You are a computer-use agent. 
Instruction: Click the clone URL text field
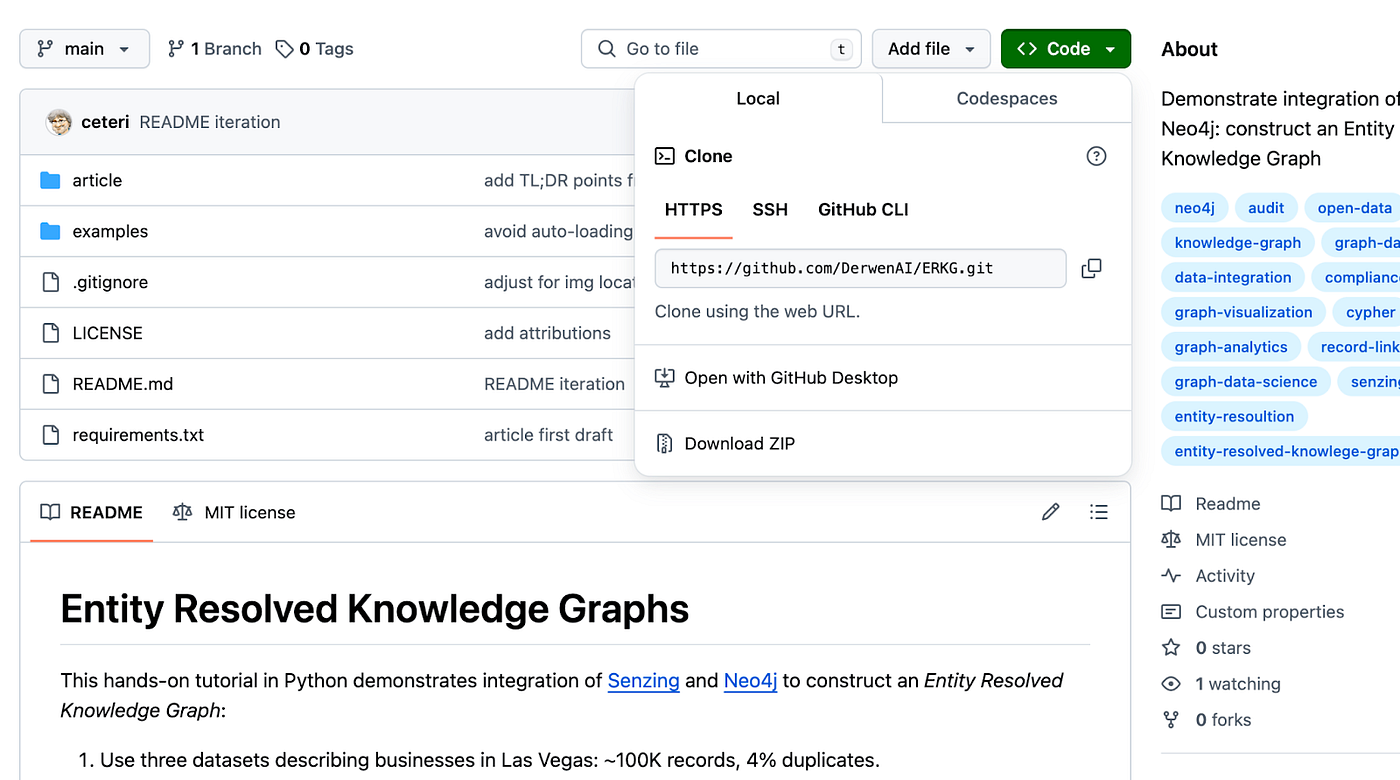pyautogui.click(x=861, y=268)
